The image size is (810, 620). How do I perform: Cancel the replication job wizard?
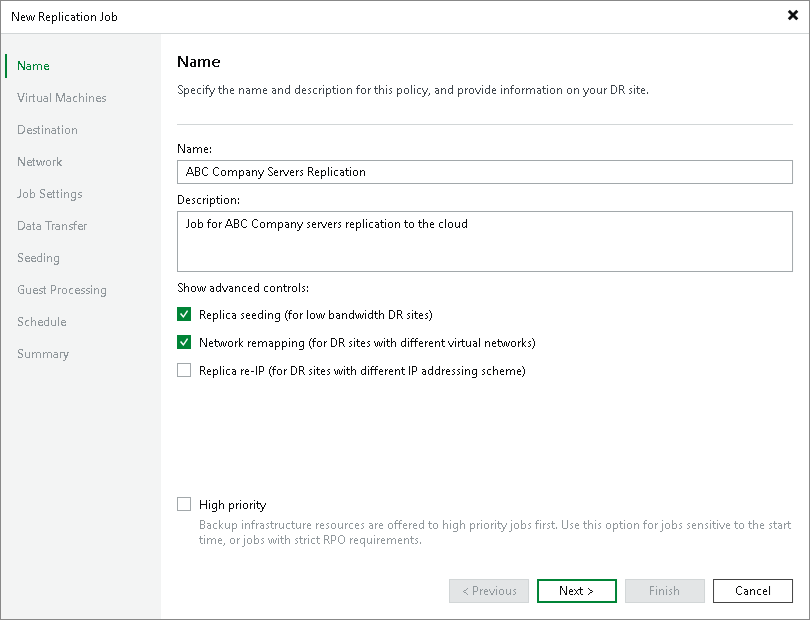752,591
